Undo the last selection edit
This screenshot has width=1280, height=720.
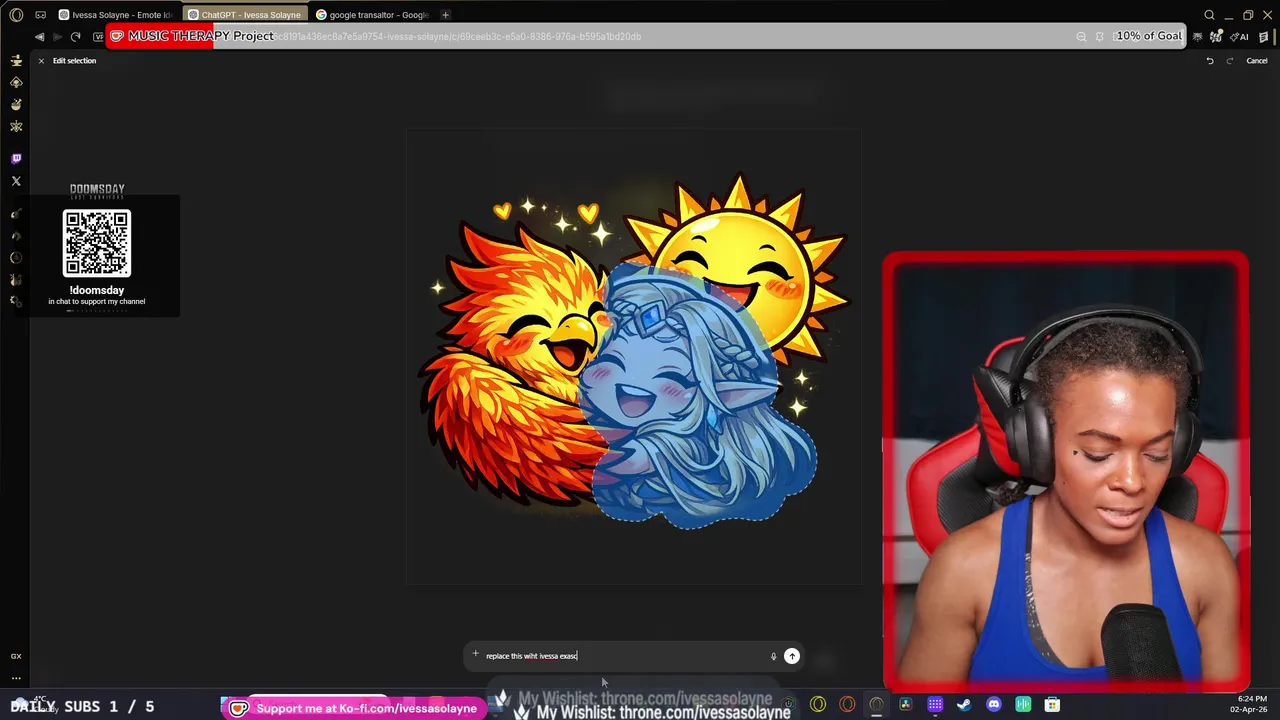(x=1210, y=61)
